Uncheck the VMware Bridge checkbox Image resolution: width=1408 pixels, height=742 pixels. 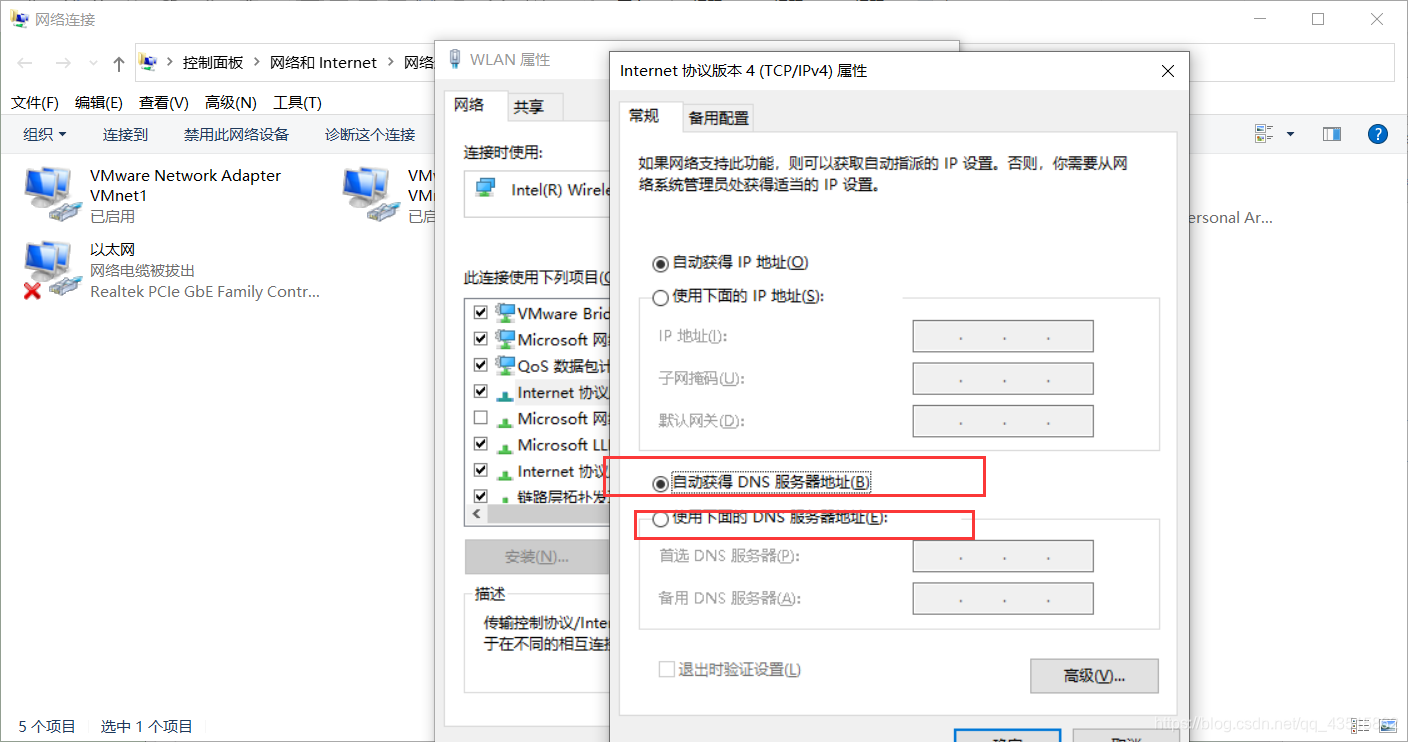[x=480, y=313]
